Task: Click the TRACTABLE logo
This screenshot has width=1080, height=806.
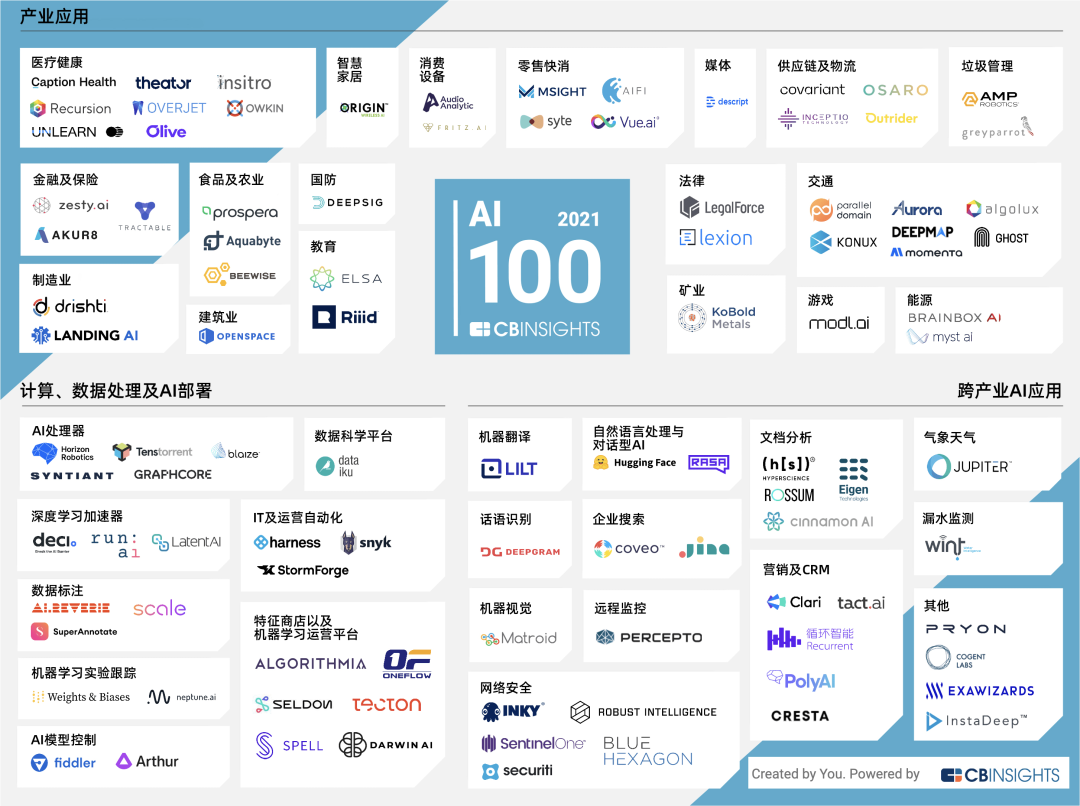Action: pos(145,216)
